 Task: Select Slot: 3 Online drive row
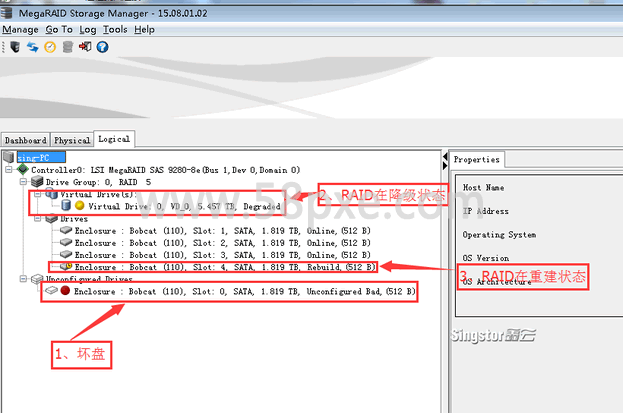222,255
